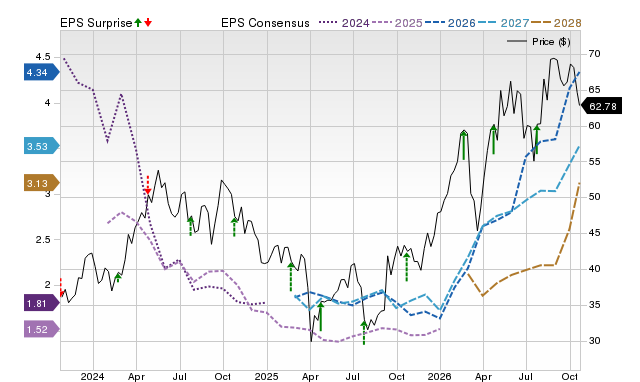This screenshot has width=640, height=382.
Task: Click the dark purple 1.81 value tag
Action: (42, 303)
